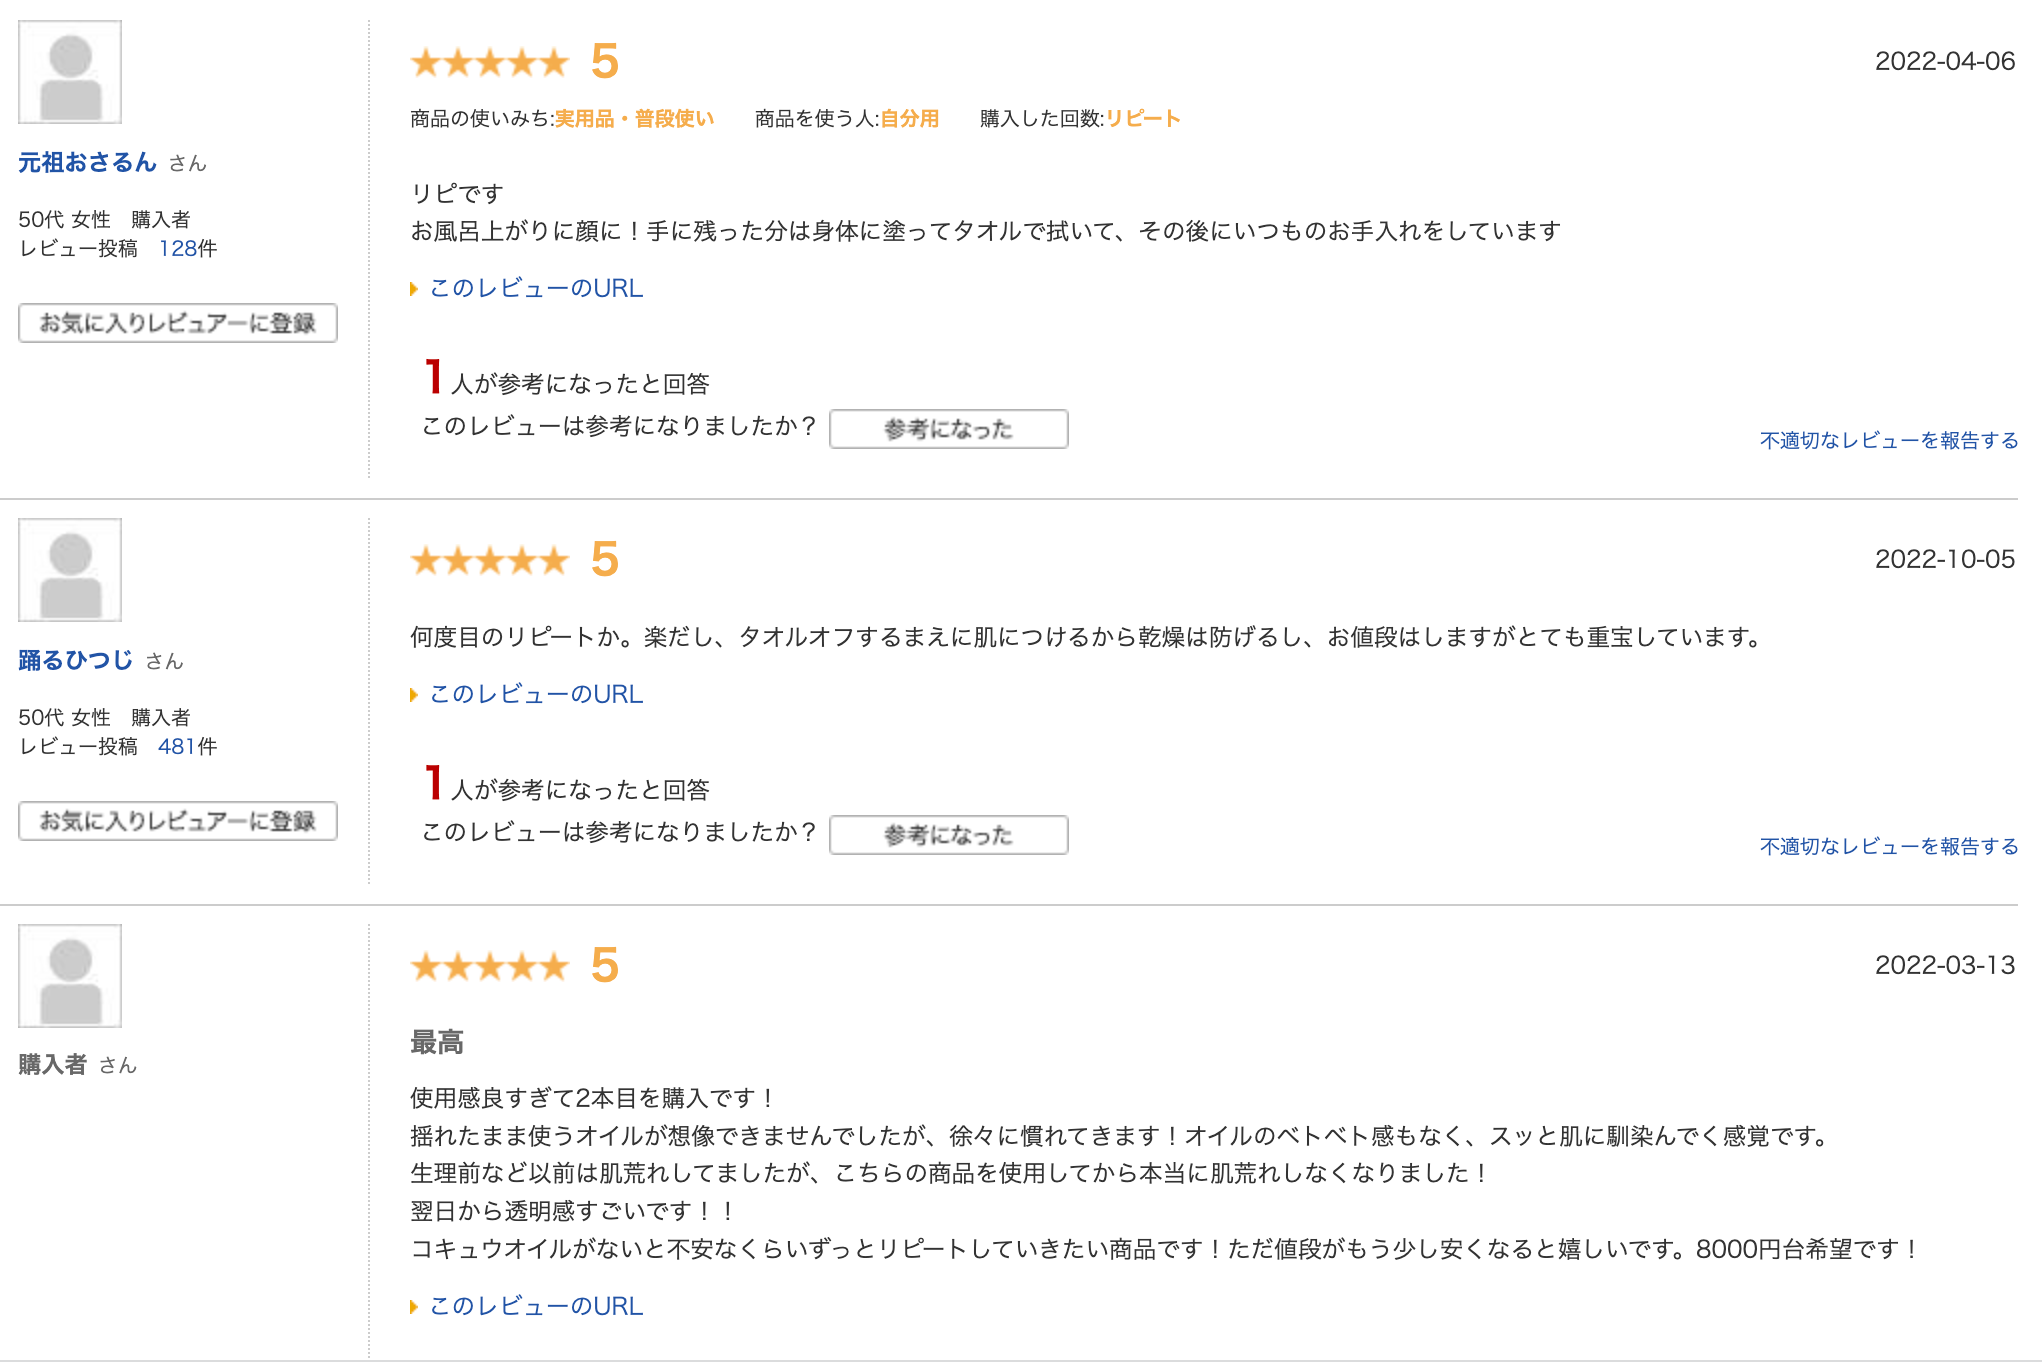Click 実用品・普段使い usage filter link

634,118
